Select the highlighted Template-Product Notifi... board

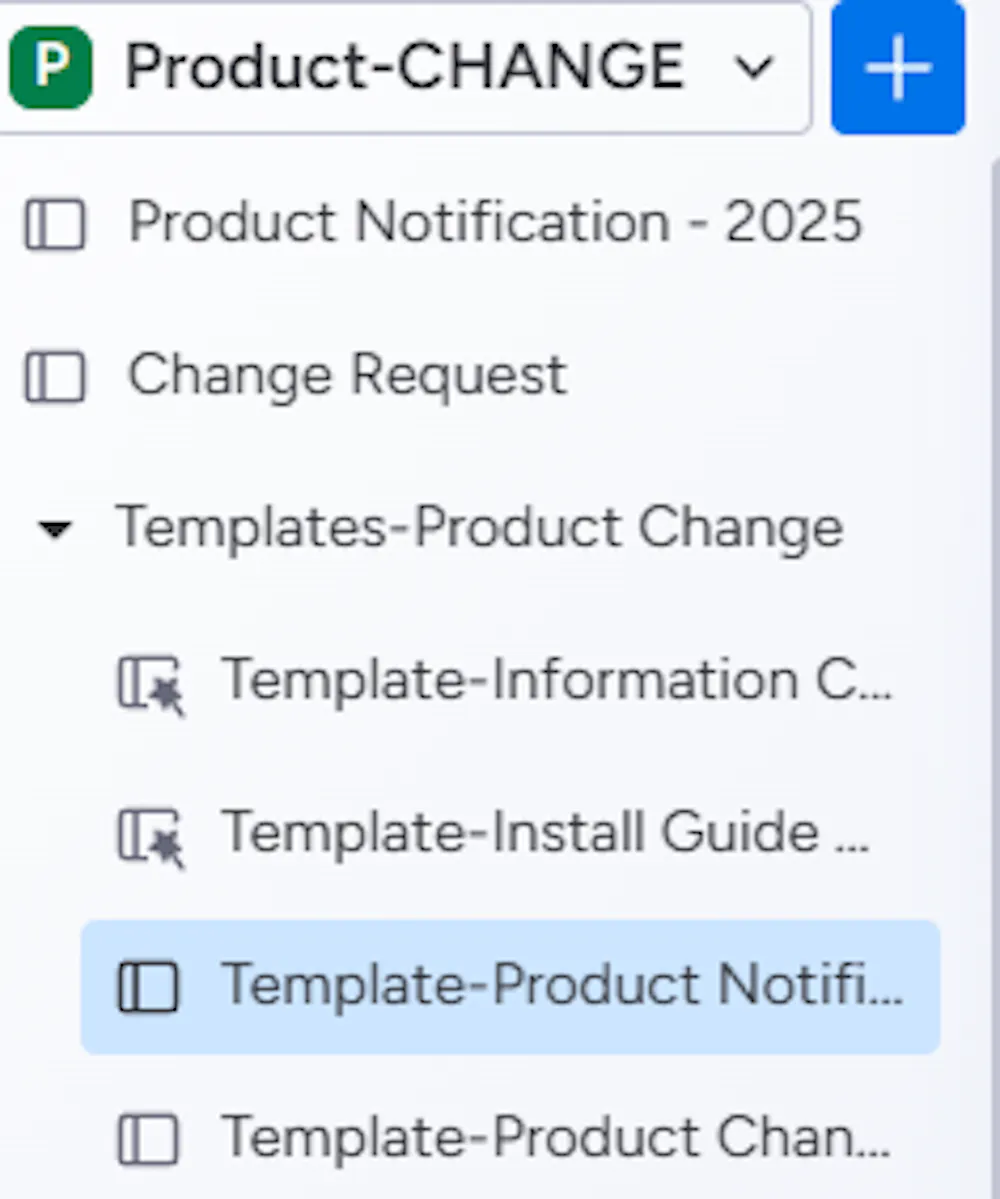pos(560,985)
